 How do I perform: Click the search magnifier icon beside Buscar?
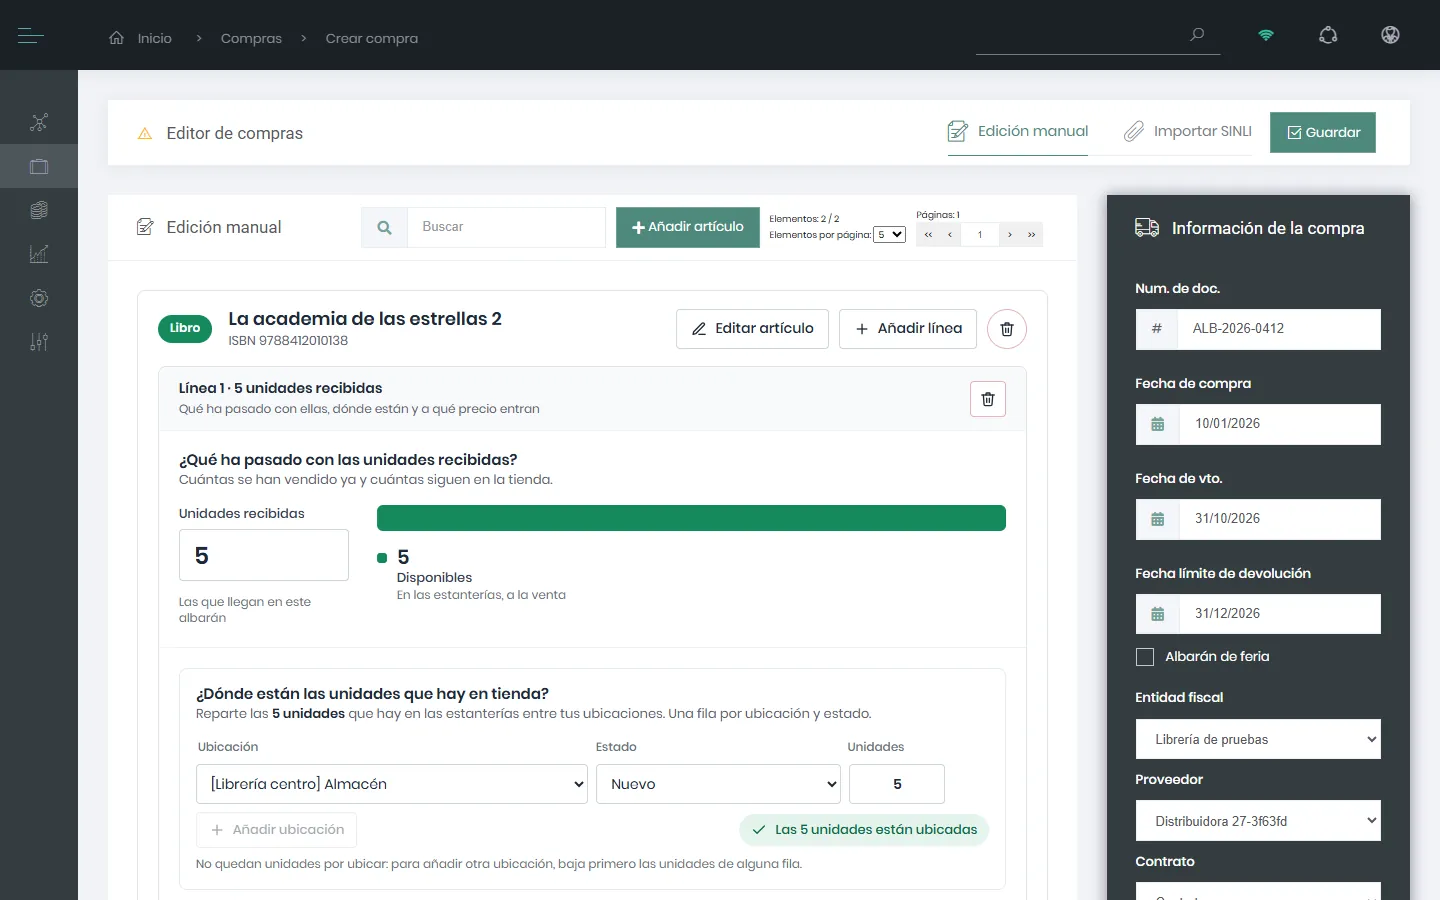[x=384, y=228]
